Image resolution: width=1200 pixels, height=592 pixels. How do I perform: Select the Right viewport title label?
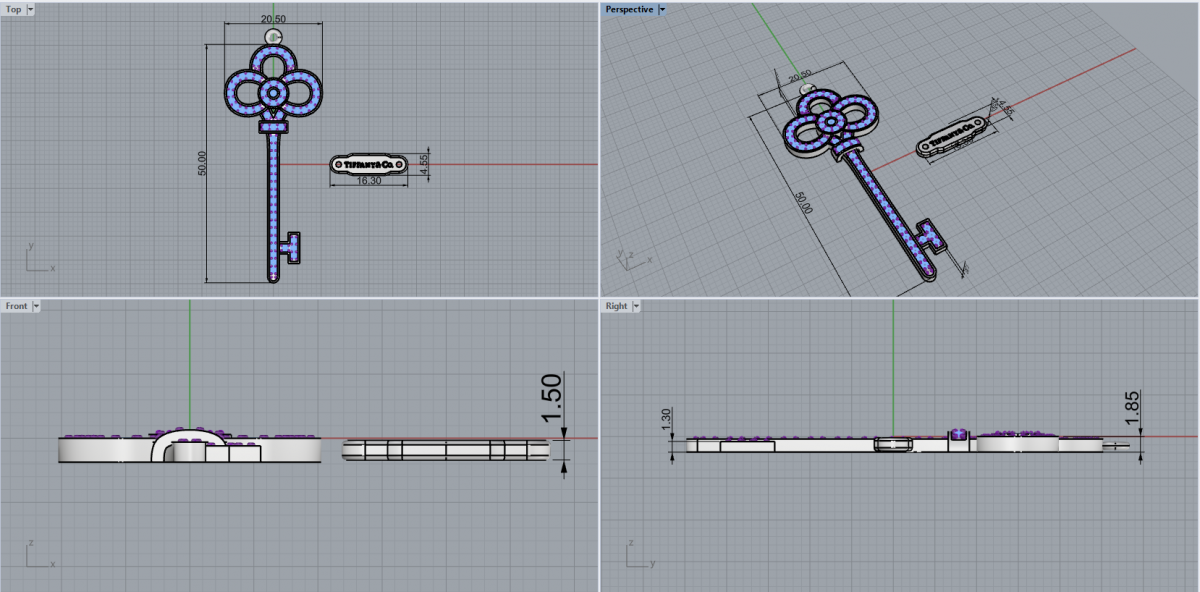617,306
